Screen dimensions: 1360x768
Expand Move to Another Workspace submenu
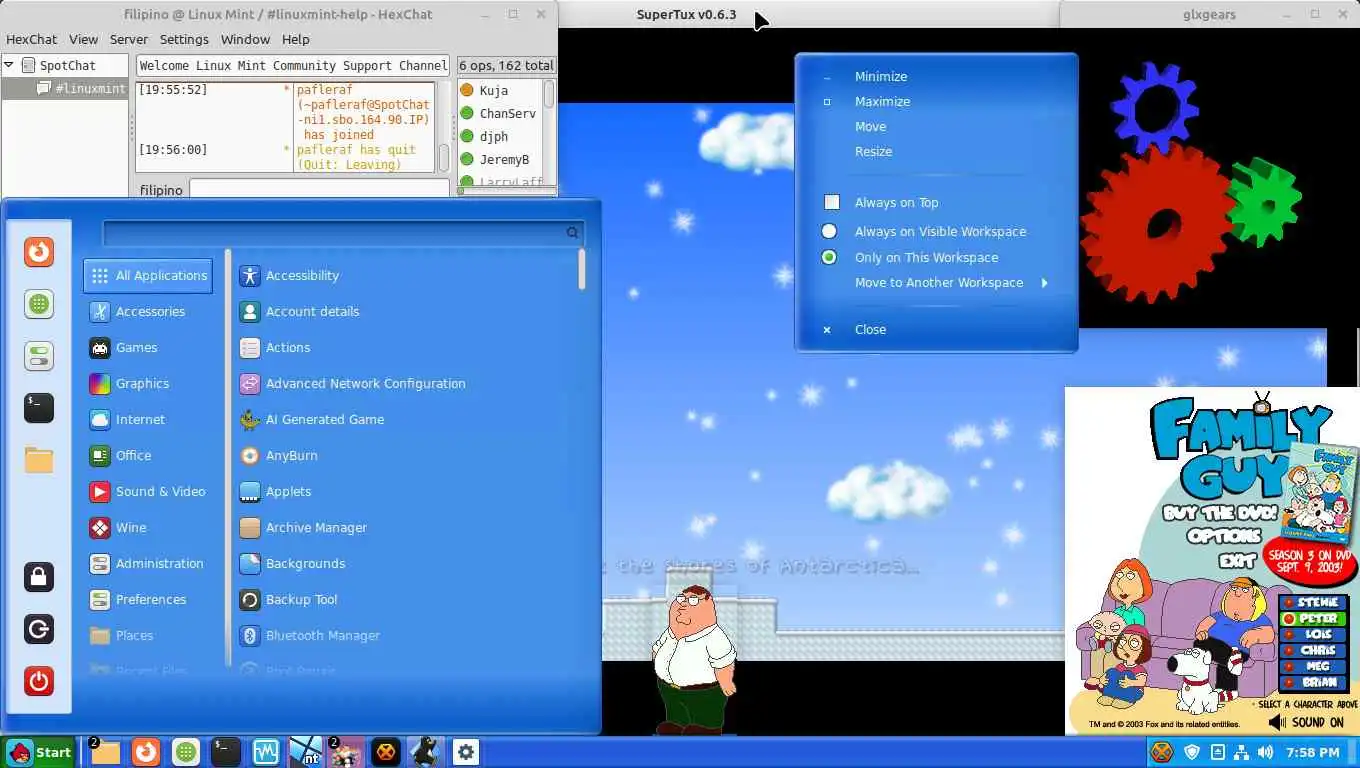click(x=937, y=283)
